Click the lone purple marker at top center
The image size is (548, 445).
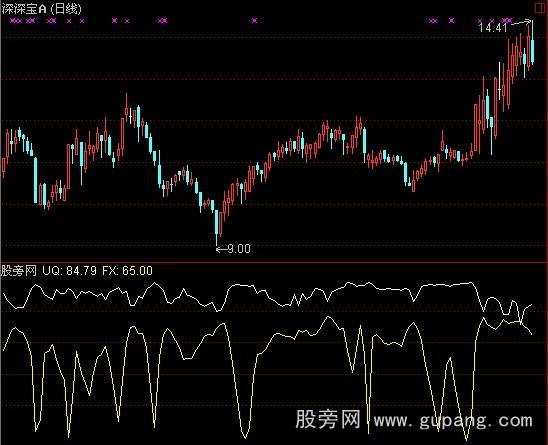tap(254, 21)
